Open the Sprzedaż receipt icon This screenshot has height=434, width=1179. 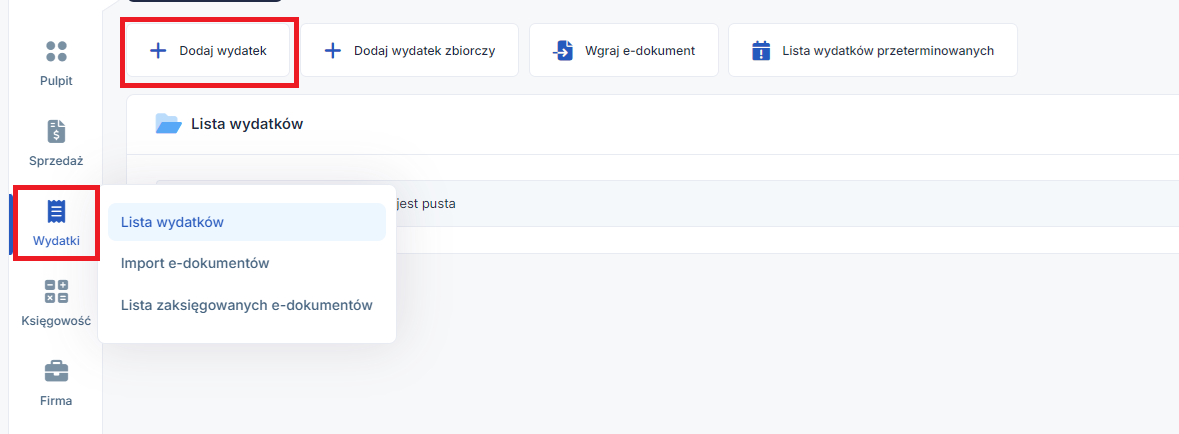(56, 132)
